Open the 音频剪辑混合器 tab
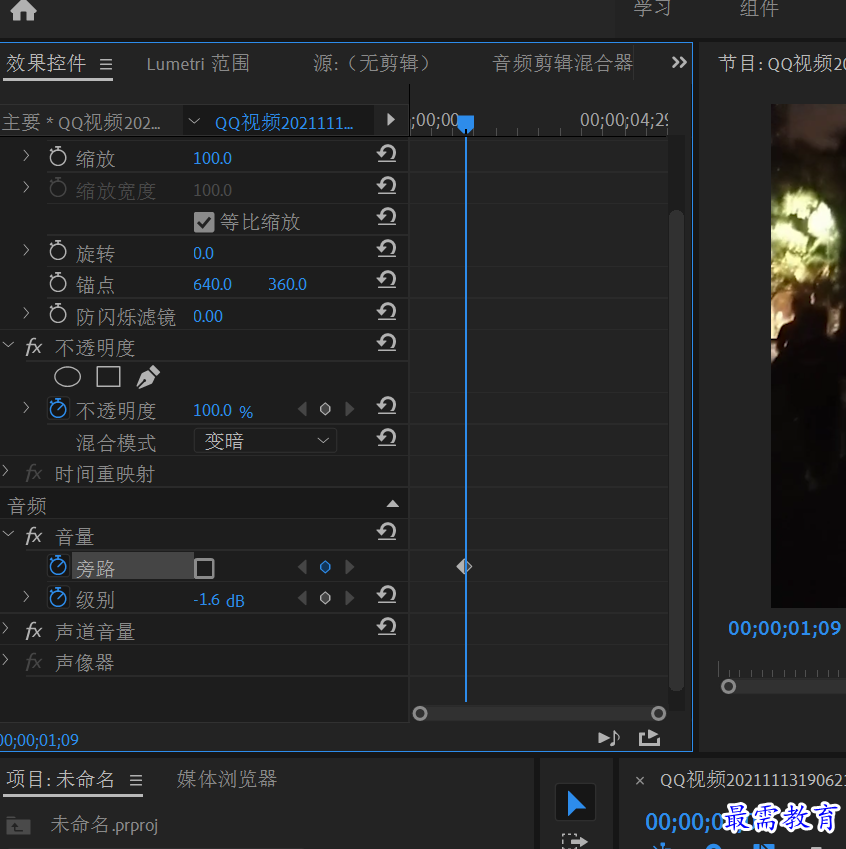 (x=562, y=63)
